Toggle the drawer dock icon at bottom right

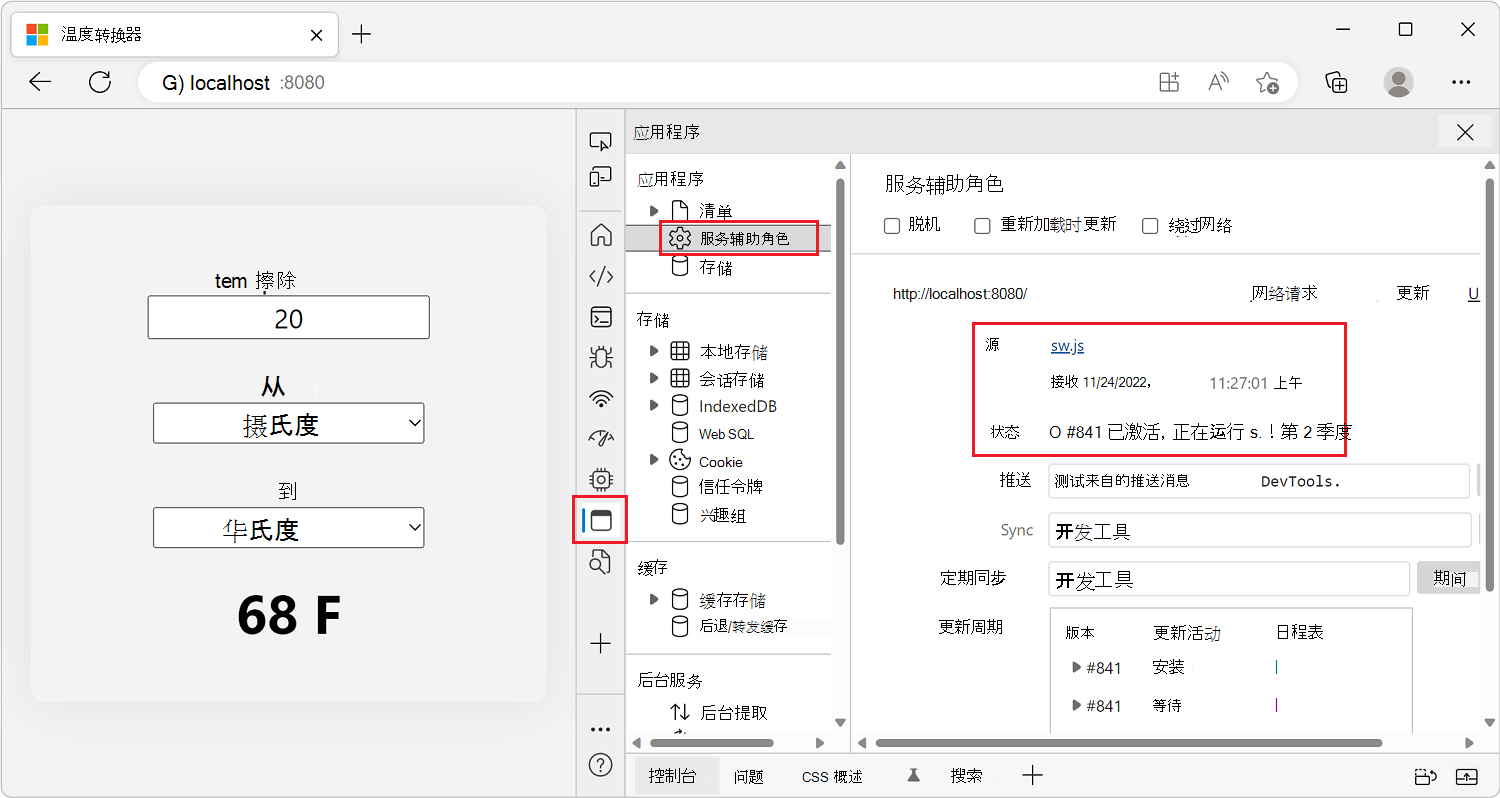point(1425,776)
